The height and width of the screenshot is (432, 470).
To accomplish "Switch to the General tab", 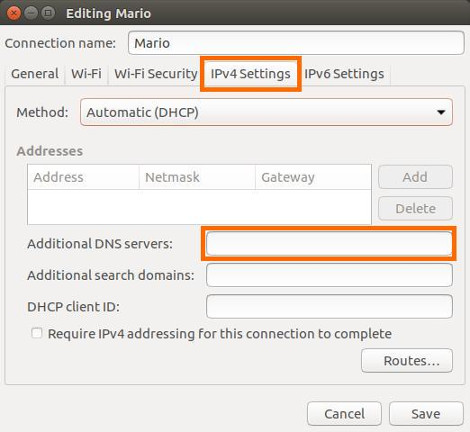I will (35, 74).
